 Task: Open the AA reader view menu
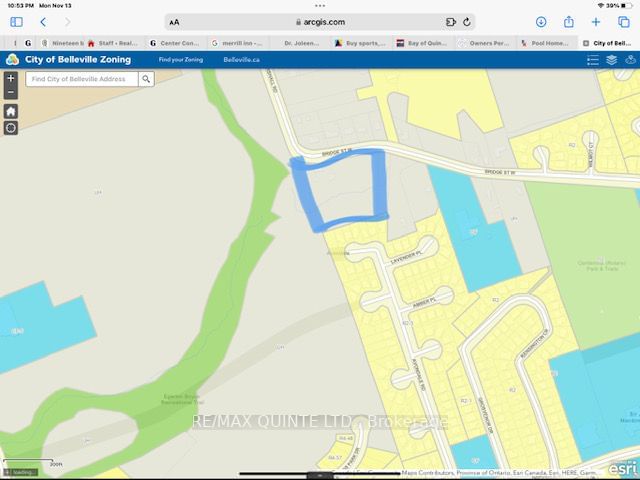click(x=175, y=21)
